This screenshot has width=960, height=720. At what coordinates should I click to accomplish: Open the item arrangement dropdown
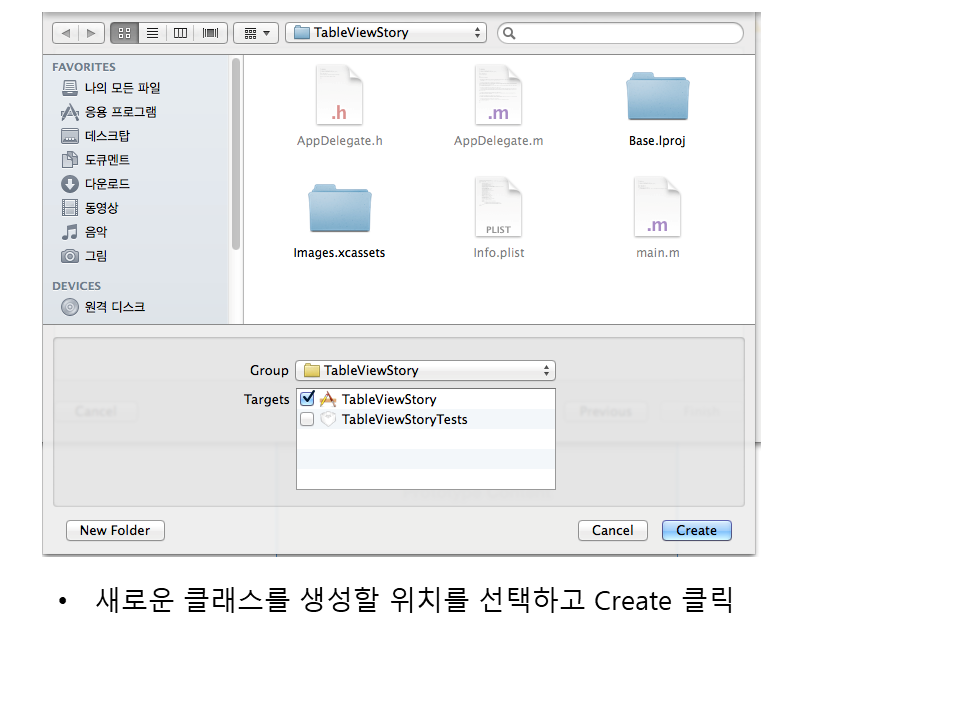pos(256,33)
